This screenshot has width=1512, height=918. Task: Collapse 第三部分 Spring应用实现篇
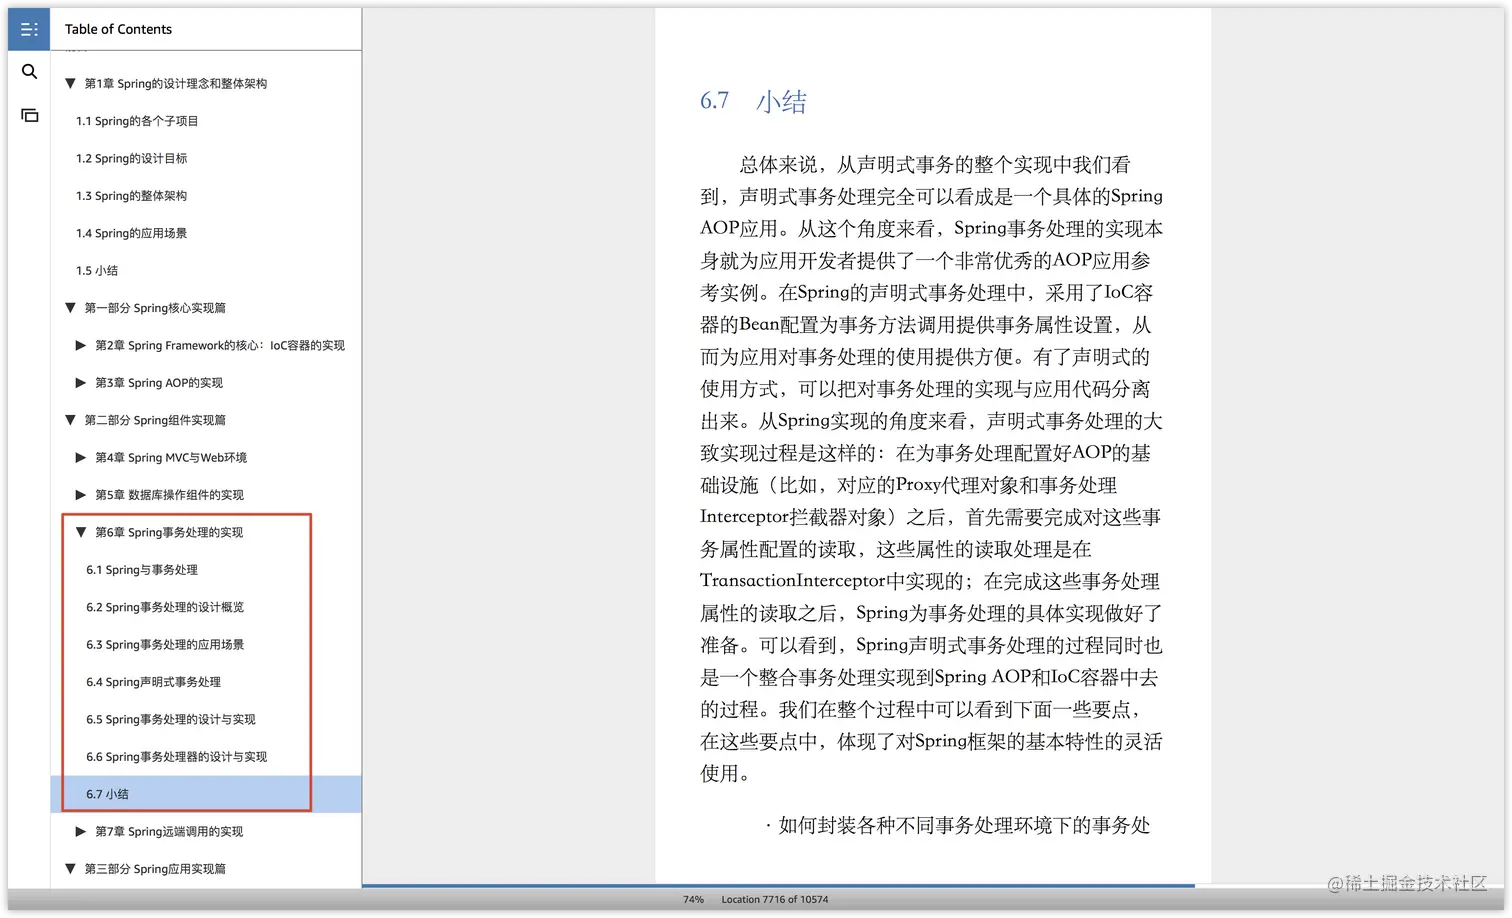(x=70, y=869)
